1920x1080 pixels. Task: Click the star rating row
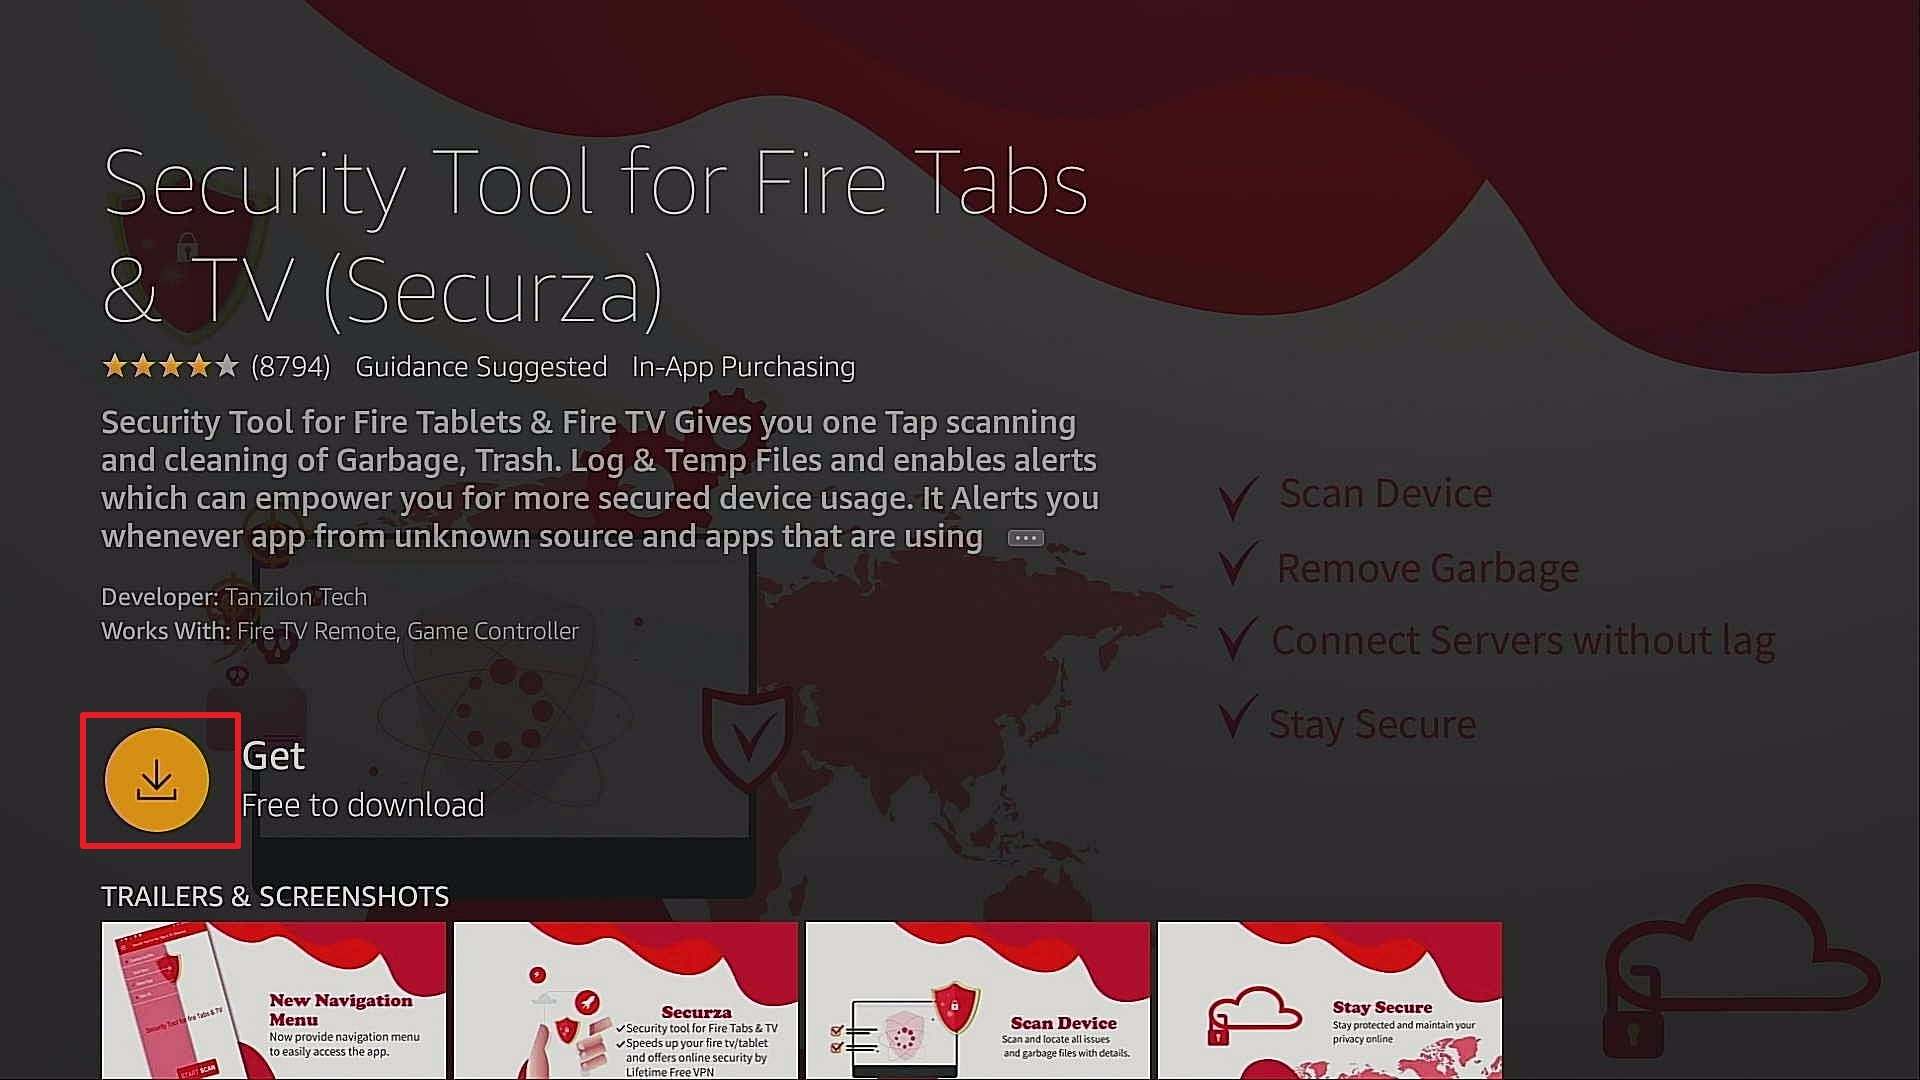[170, 367]
